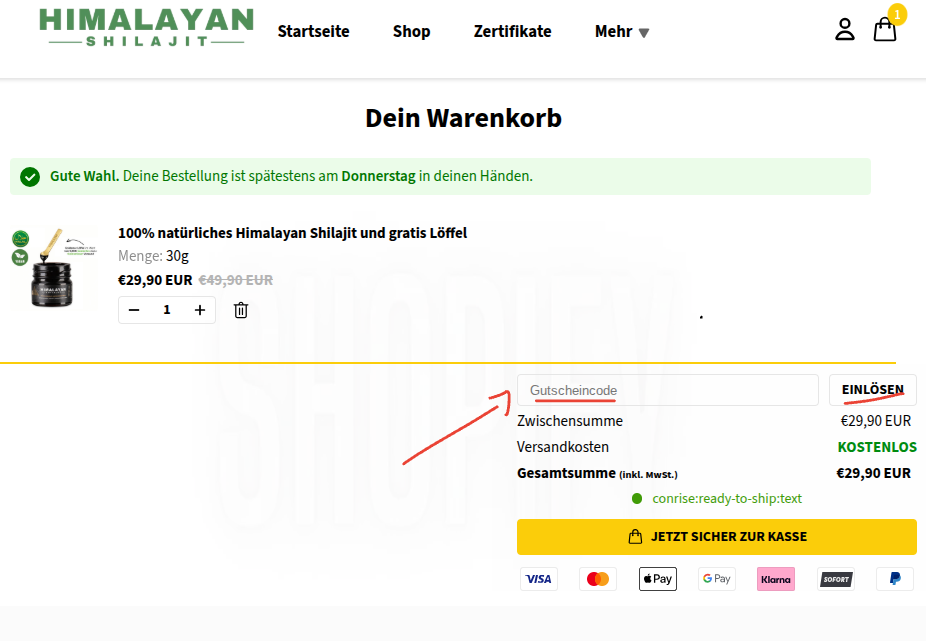This screenshot has height=641, width=926.
Task: Click the Sofort payment icon
Action: (835, 579)
